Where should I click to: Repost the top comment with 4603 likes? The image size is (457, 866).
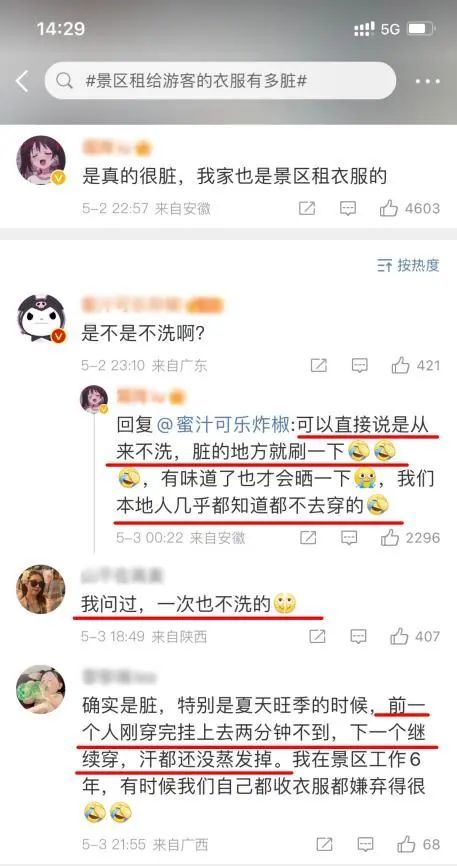point(307,208)
